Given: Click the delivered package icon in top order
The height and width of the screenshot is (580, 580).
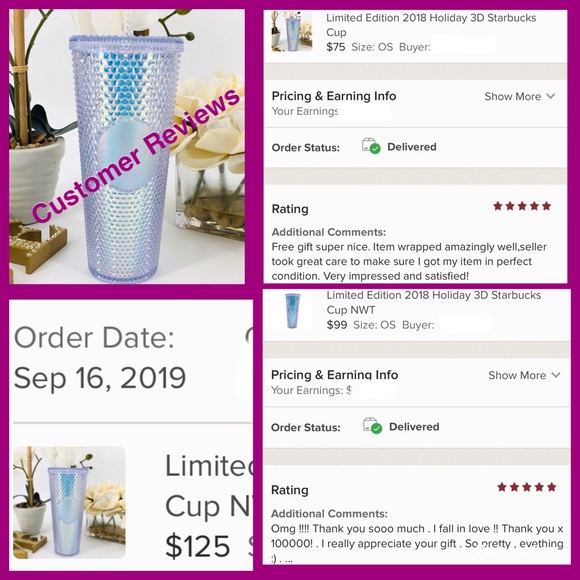Looking at the screenshot, I should pos(371,146).
